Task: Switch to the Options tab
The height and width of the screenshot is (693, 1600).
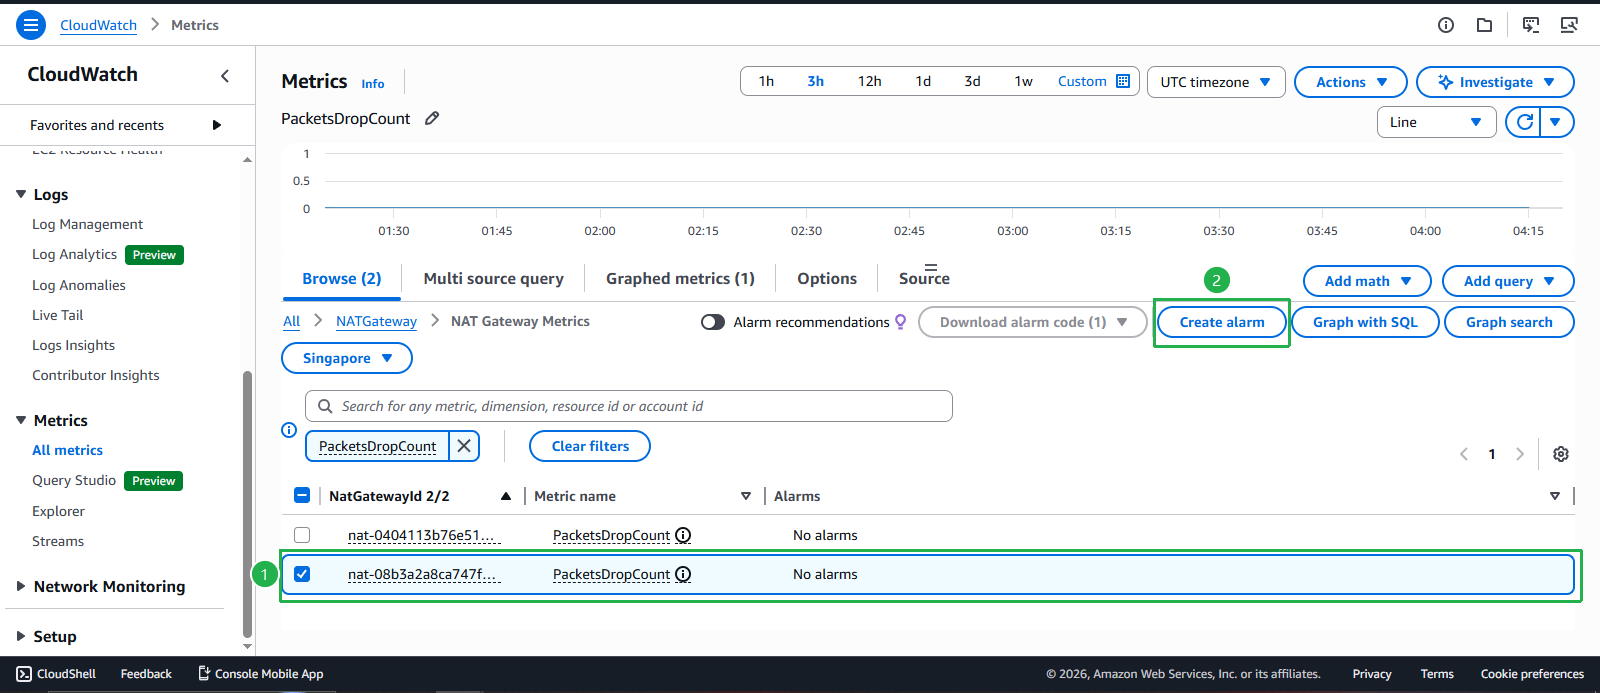Action: (x=827, y=279)
